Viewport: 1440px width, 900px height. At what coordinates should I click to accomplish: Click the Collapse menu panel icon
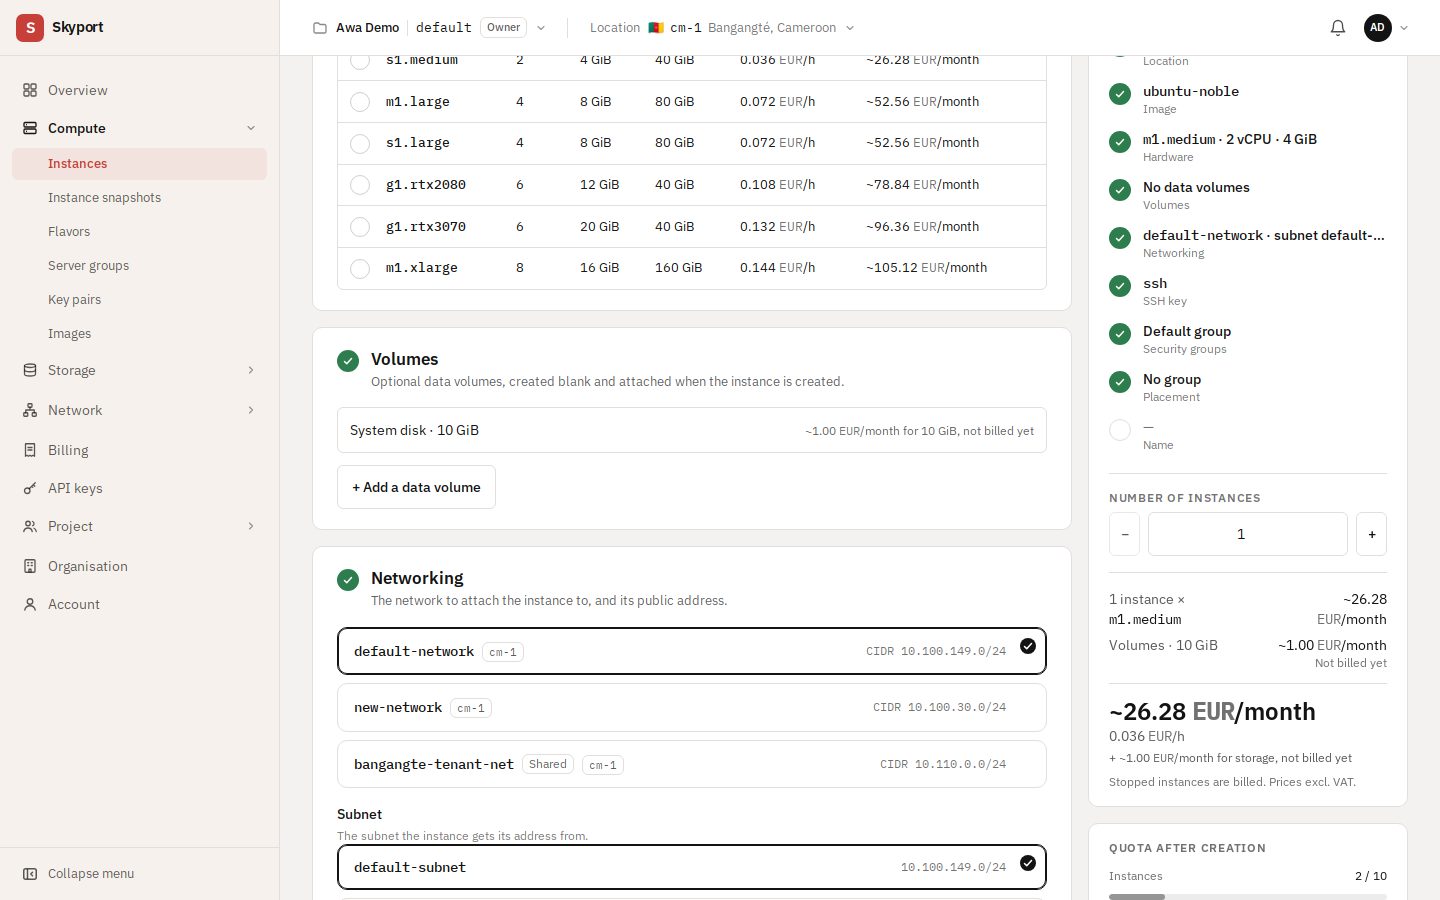coord(30,873)
